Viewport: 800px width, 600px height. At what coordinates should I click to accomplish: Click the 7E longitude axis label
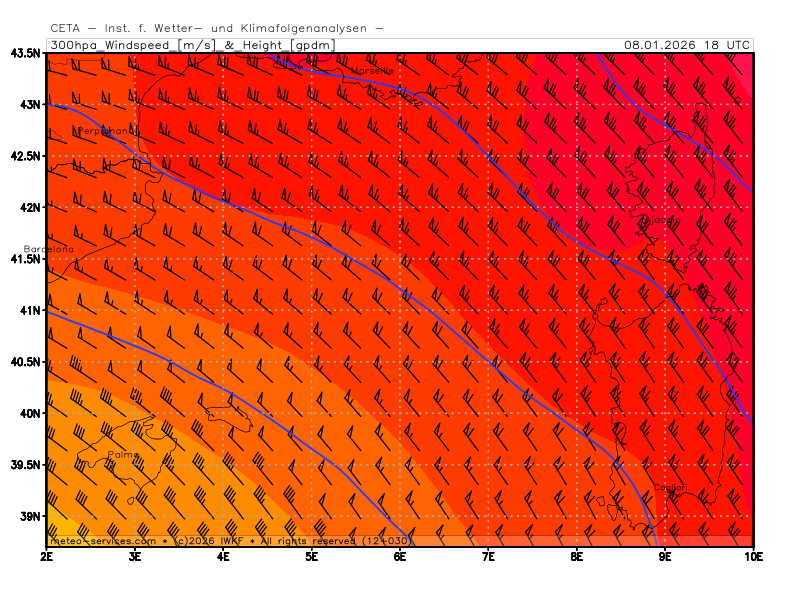[x=489, y=555]
